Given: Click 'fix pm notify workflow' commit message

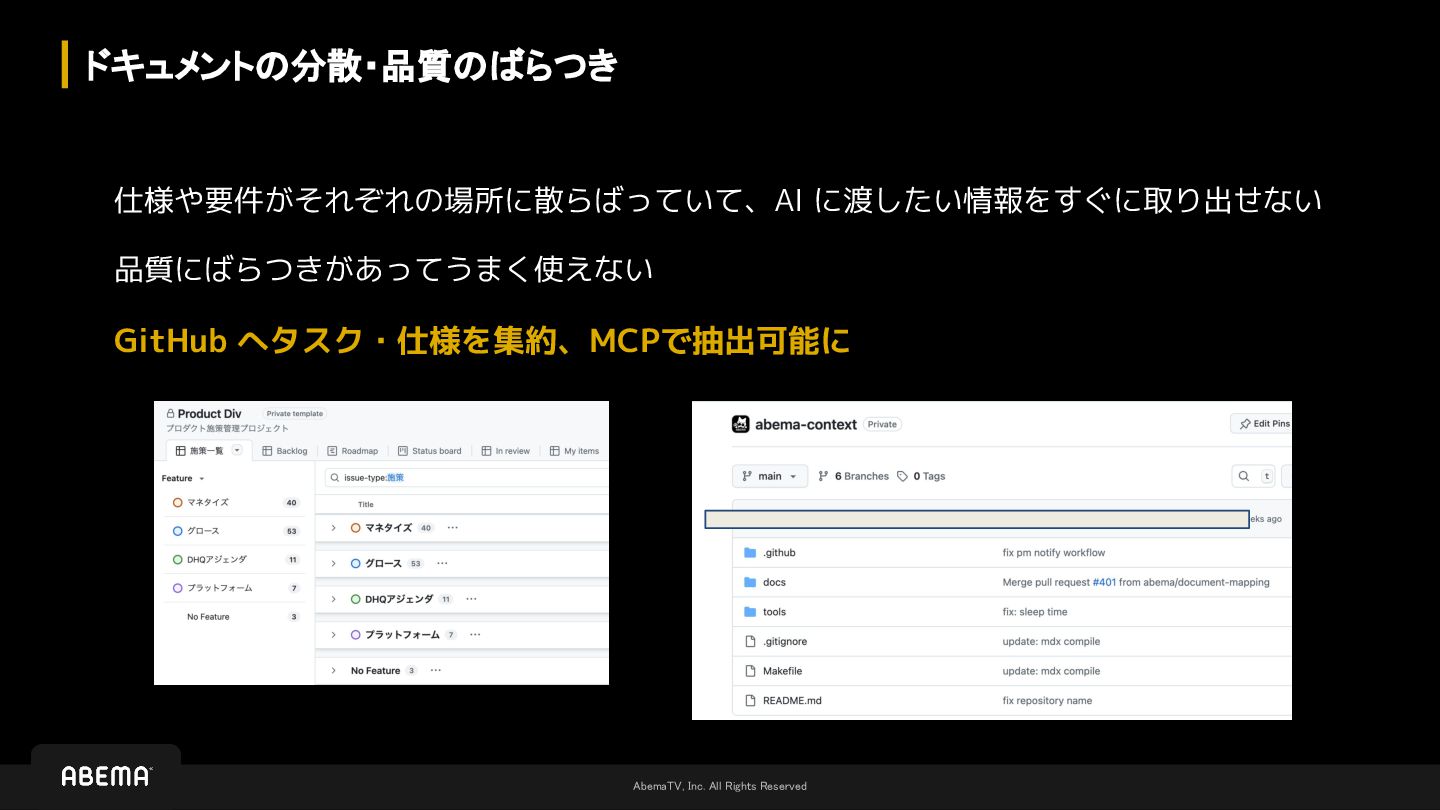Looking at the screenshot, I should [1054, 553].
